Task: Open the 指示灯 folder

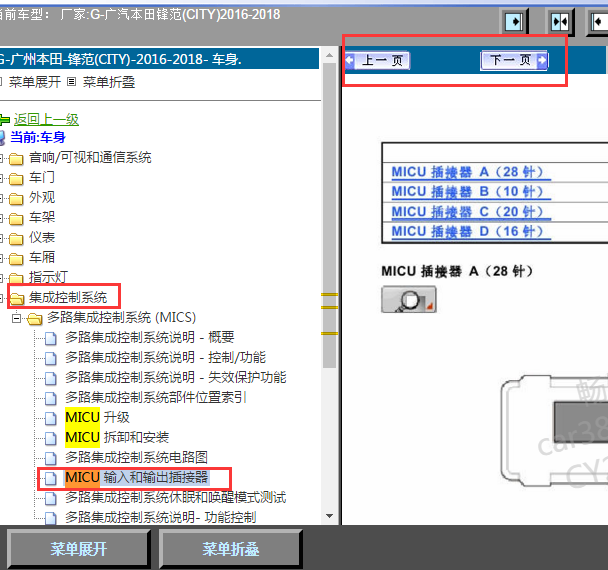Action: tap(48, 277)
